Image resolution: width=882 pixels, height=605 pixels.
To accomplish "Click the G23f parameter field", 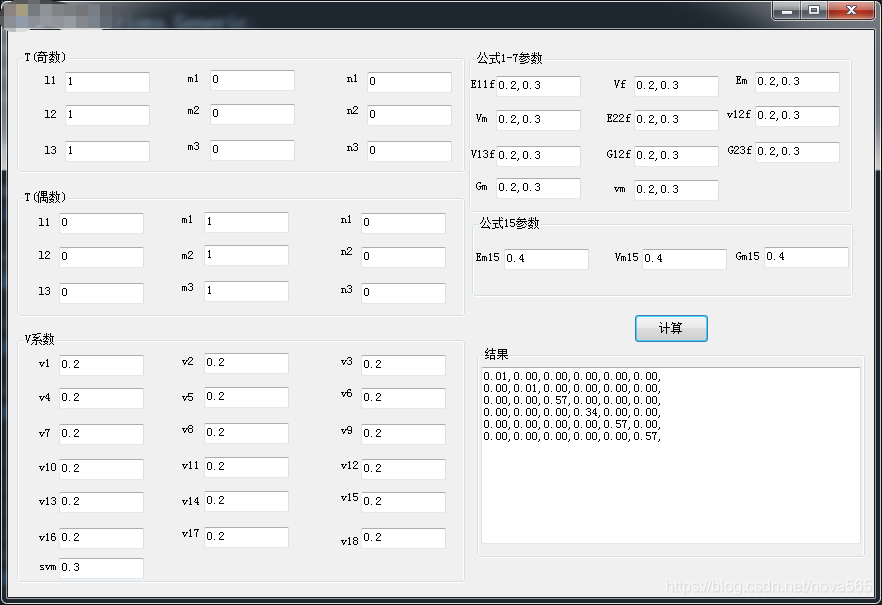I will click(x=797, y=152).
